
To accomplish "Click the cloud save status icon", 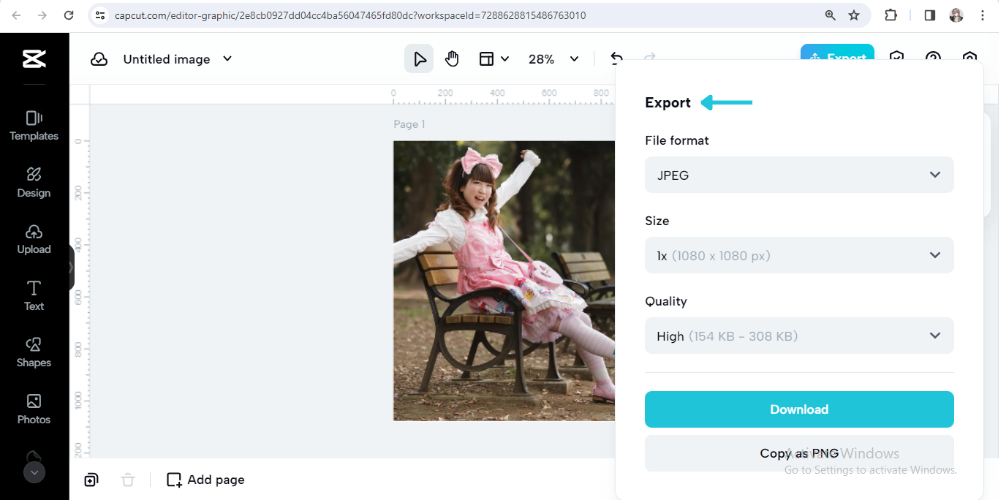I will (x=99, y=59).
